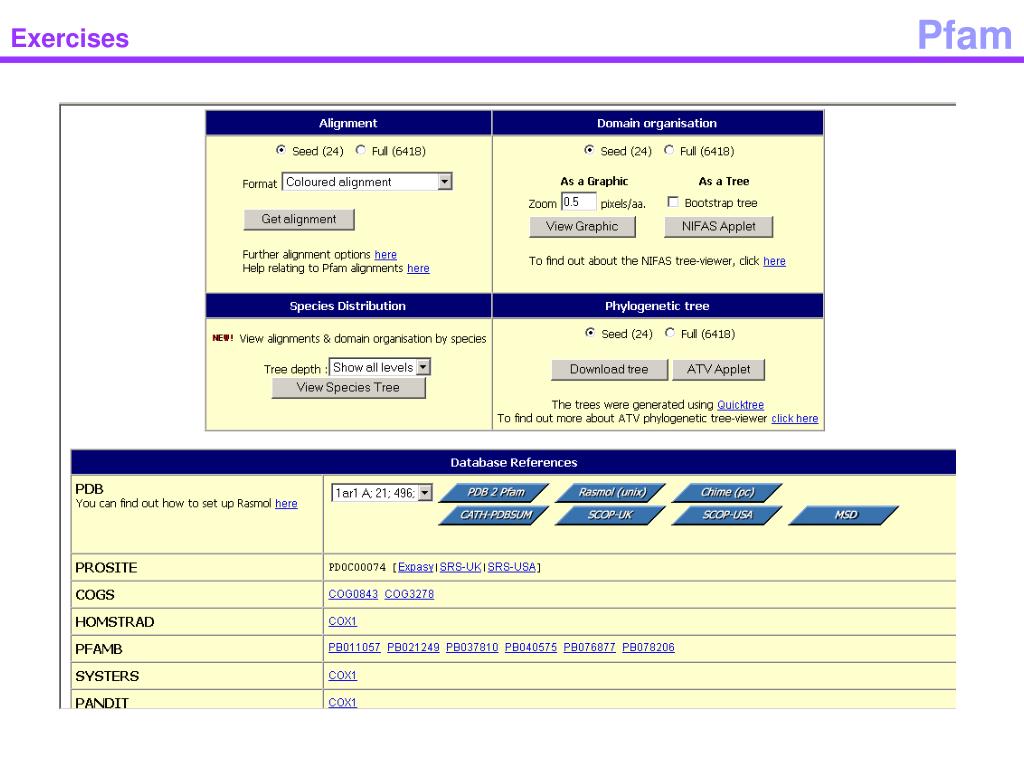This screenshot has height=768, width=1024.
Task: Open the PB011057 Pfam-B link
Action: click(x=354, y=647)
